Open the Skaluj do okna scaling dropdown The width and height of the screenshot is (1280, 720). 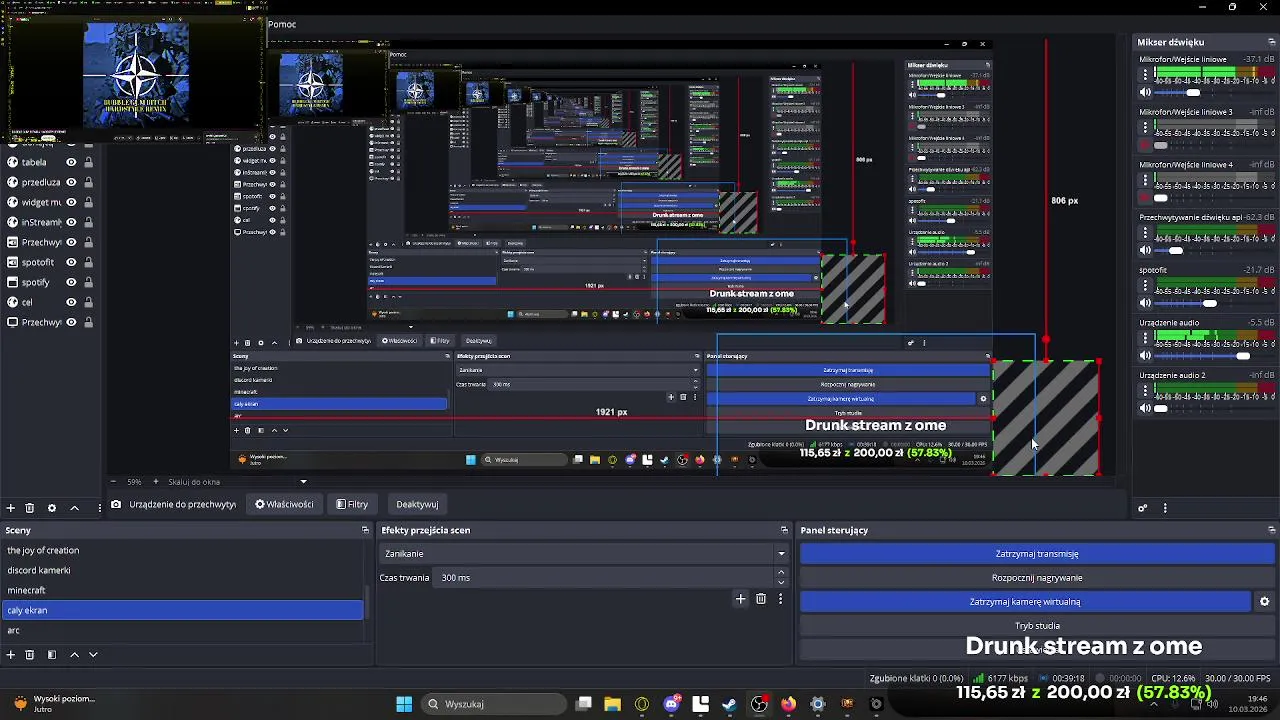coord(237,482)
